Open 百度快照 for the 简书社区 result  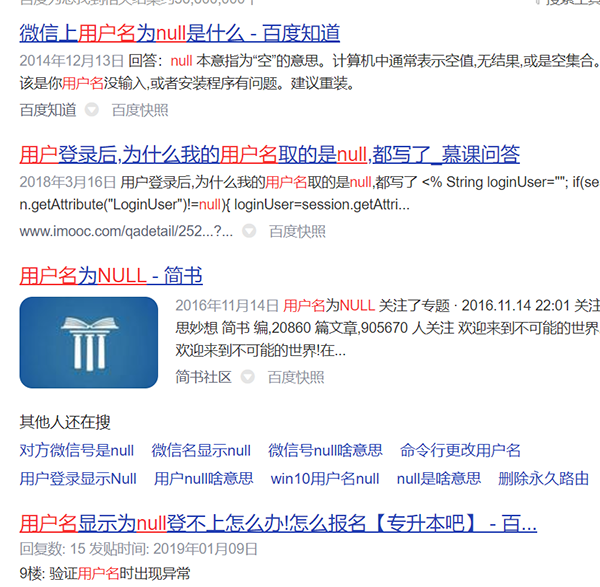(296, 377)
